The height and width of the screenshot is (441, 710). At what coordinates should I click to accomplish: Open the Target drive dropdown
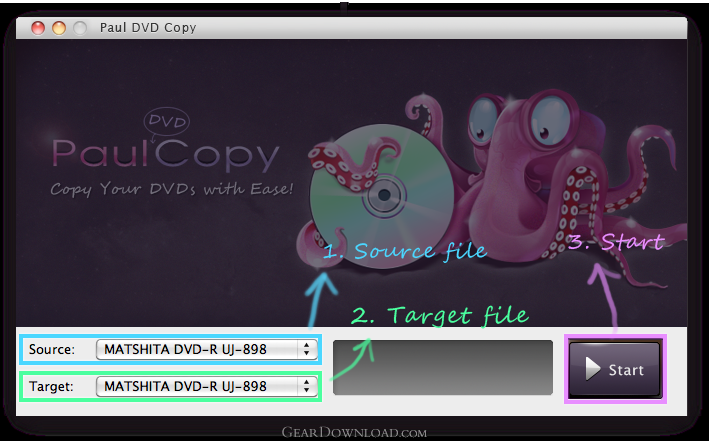pos(206,386)
